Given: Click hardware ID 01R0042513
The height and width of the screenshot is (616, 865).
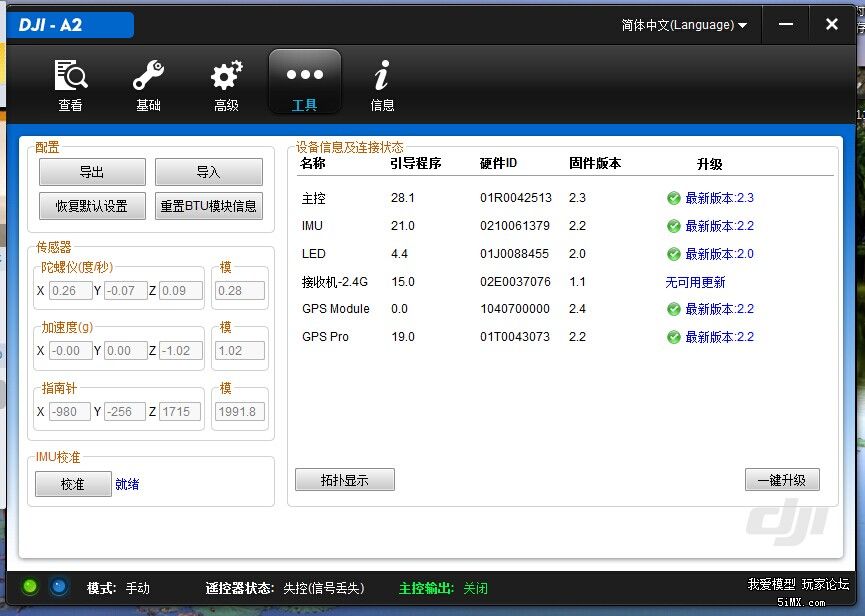Looking at the screenshot, I should pos(516,198).
